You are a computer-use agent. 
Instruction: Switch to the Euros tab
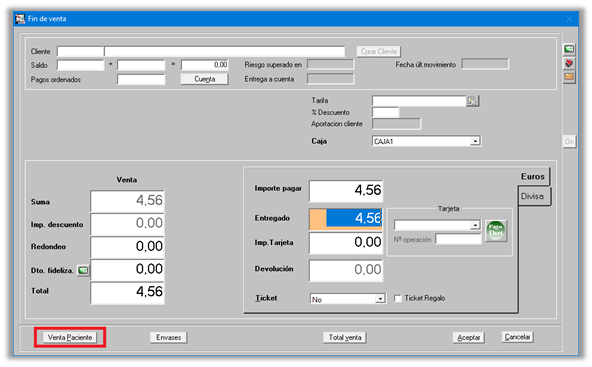point(533,176)
